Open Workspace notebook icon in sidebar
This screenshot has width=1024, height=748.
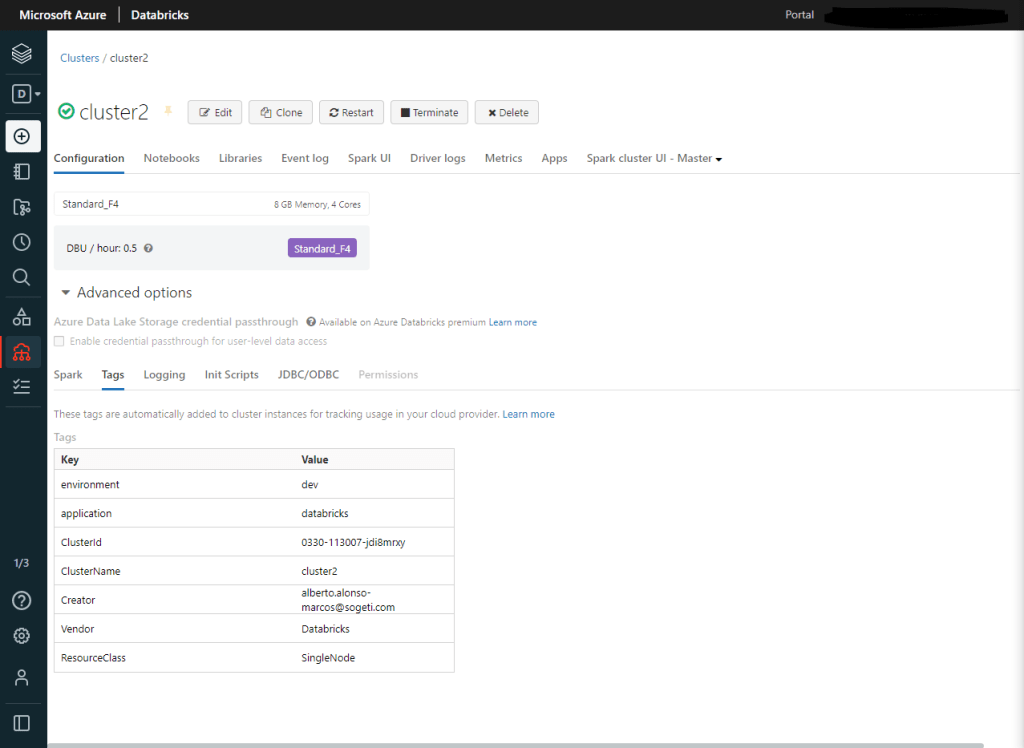tap(22, 171)
